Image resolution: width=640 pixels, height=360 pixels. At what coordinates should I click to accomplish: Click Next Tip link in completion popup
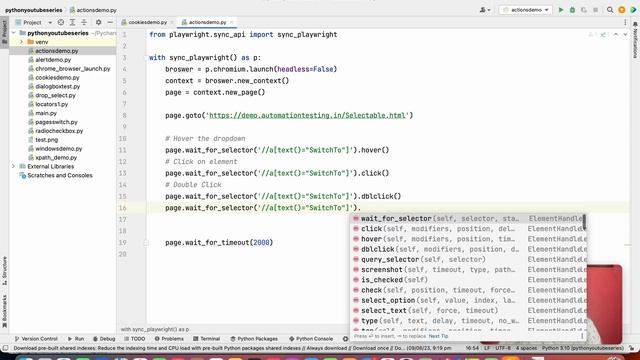pyautogui.click(x=438, y=336)
